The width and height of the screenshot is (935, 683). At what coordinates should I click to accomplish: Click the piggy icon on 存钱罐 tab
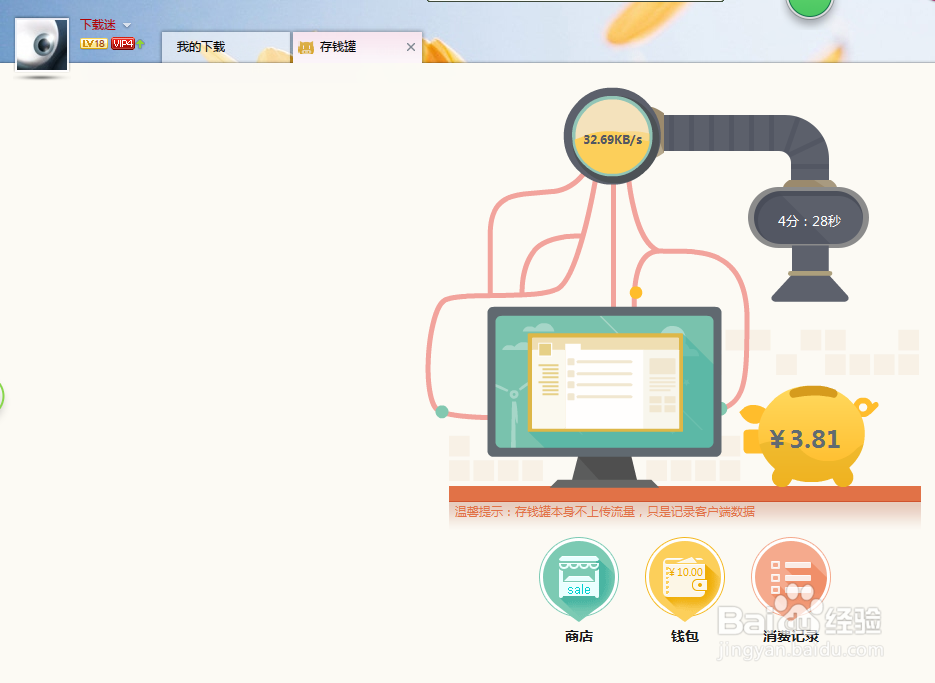tap(306, 47)
